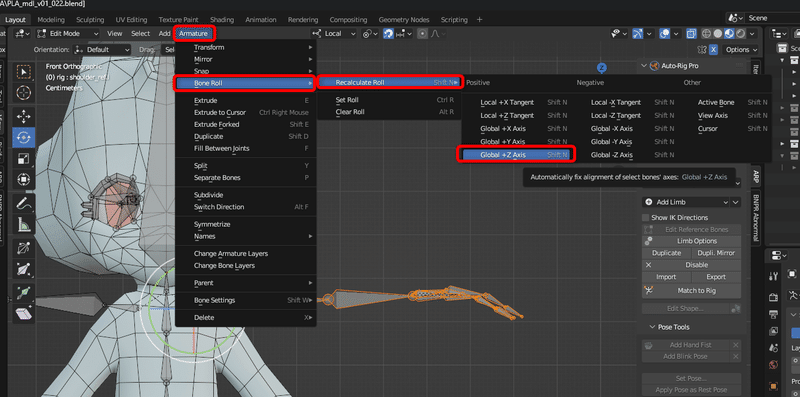Select the Move tool in left toolbar
800x397 pixels.
[23, 116]
